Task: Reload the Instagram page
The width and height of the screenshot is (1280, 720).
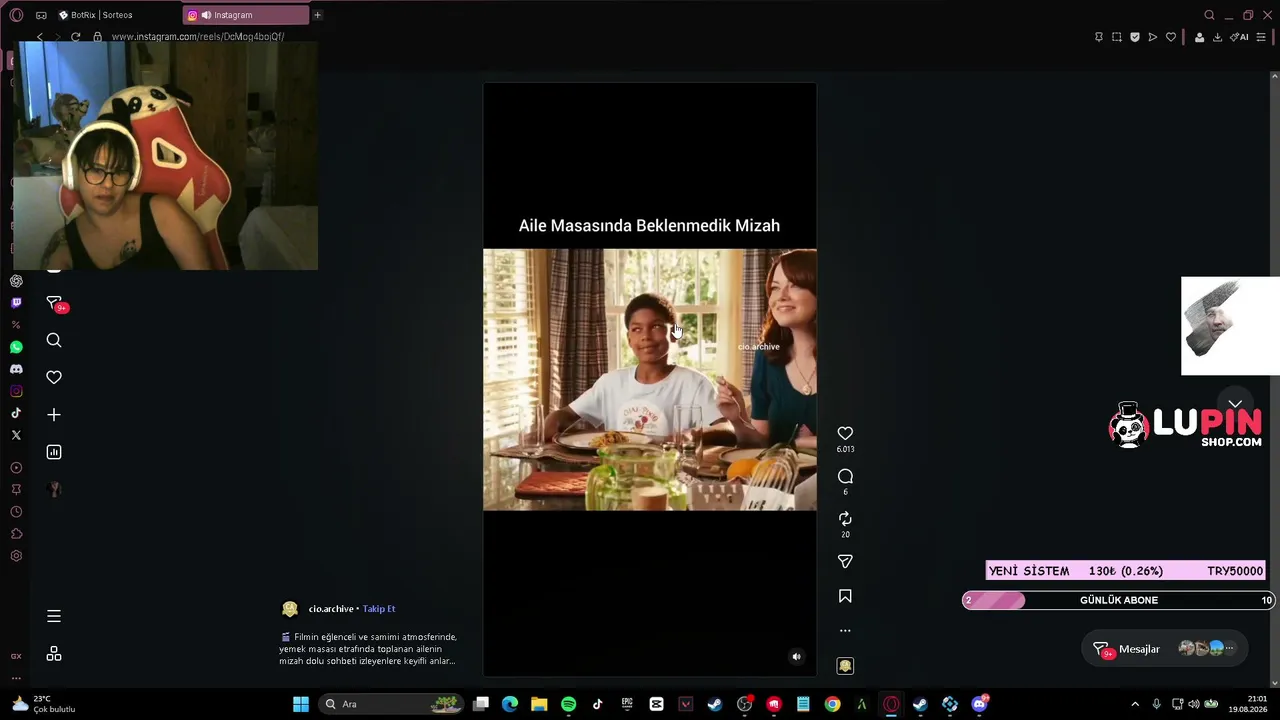Action: [x=75, y=37]
